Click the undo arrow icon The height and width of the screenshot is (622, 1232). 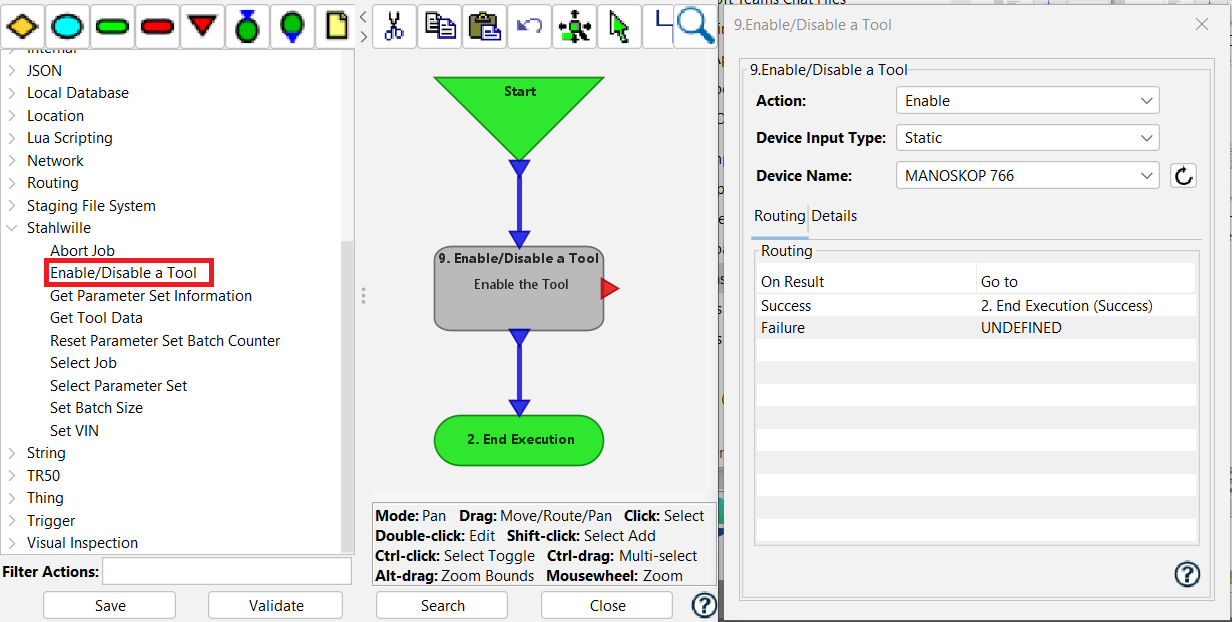click(529, 26)
